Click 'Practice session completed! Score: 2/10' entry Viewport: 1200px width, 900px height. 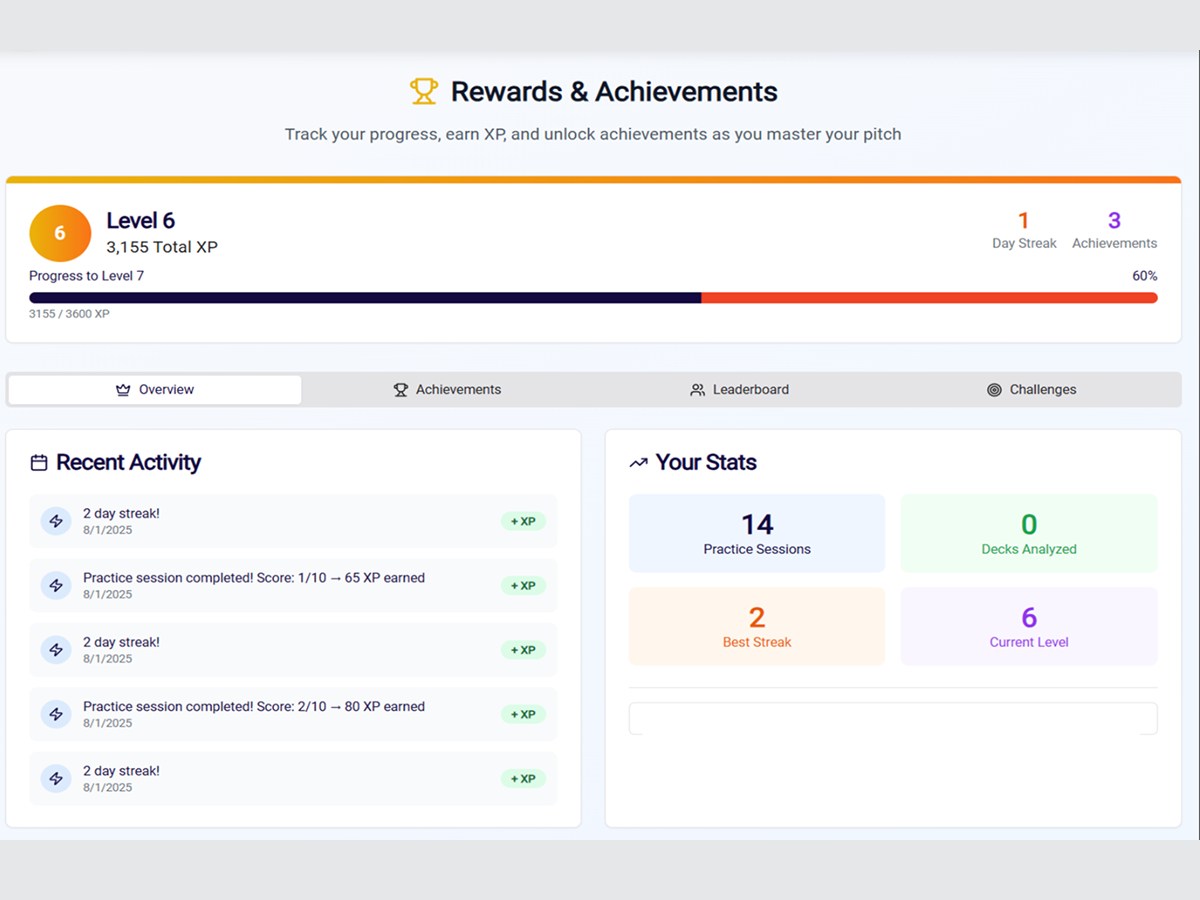(293, 714)
